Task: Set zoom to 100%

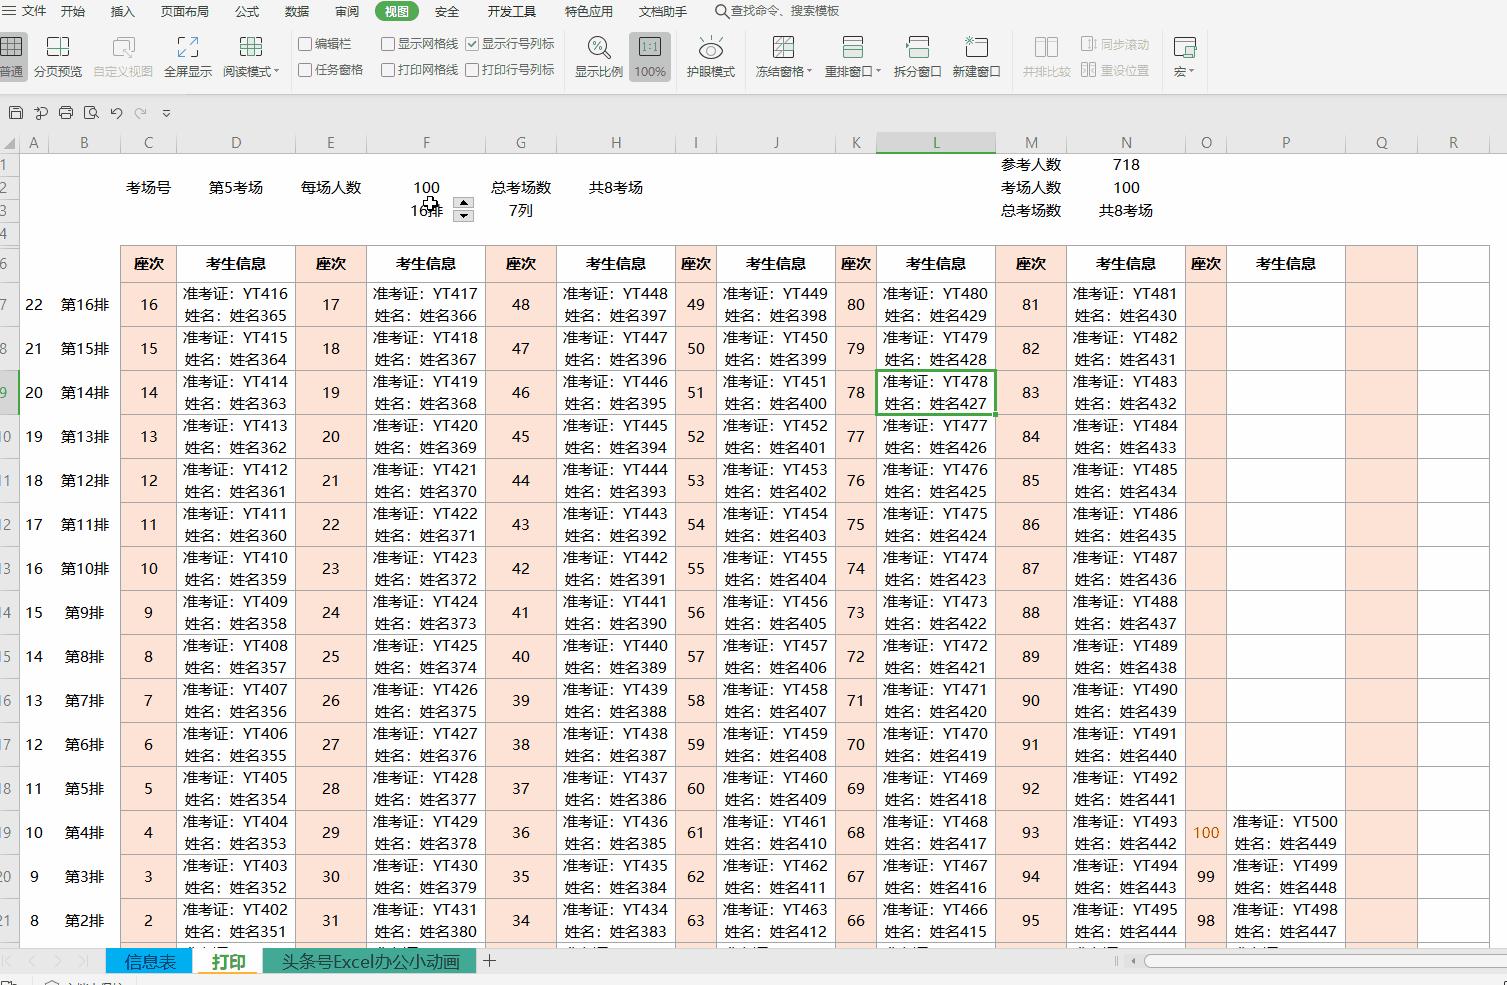Action: coord(650,55)
